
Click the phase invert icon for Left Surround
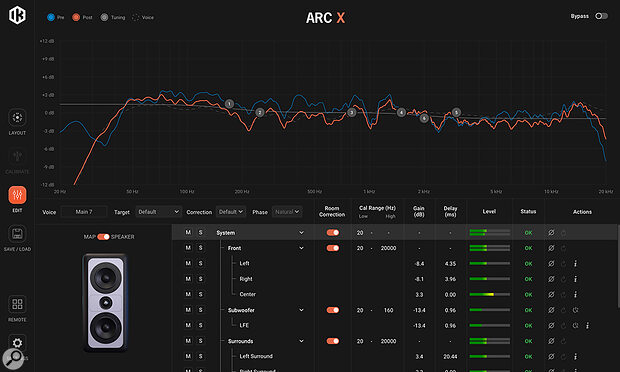tap(551, 357)
